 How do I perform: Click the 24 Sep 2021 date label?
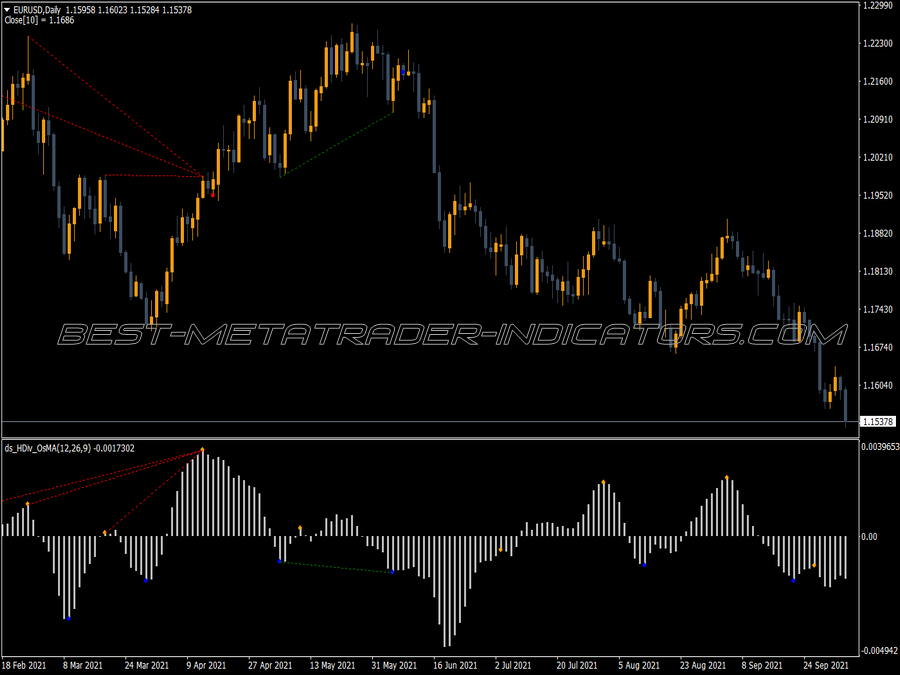pyautogui.click(x=825, y=666)
